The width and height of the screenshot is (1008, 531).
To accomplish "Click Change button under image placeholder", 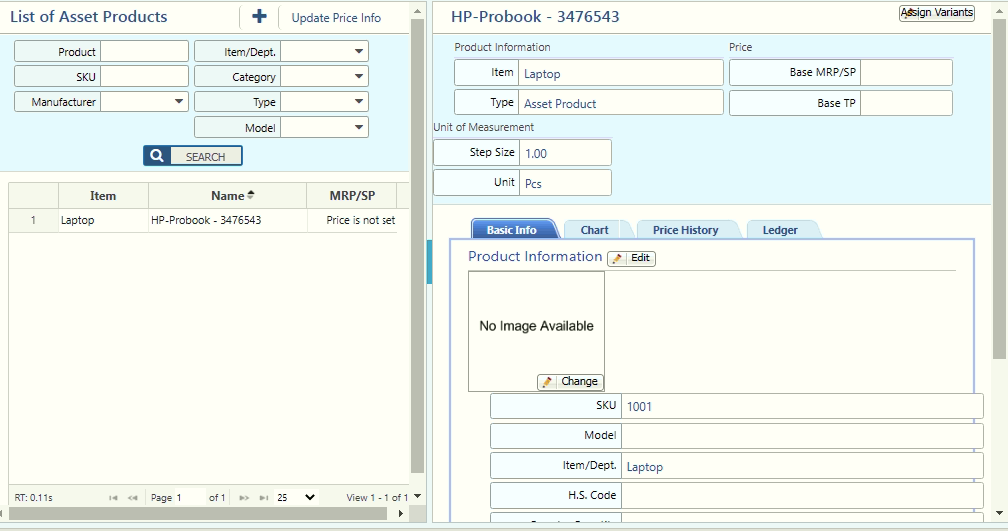I will [570, 382].
